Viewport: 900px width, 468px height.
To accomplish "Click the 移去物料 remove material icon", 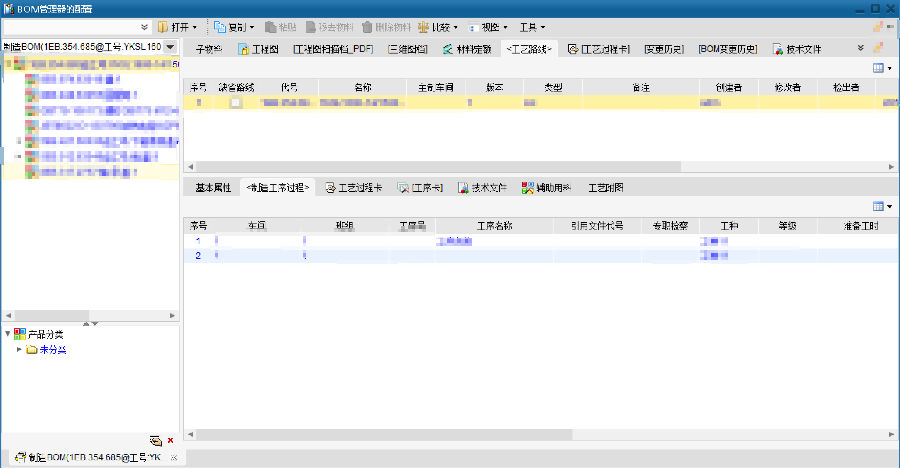I will click(311, 27).
